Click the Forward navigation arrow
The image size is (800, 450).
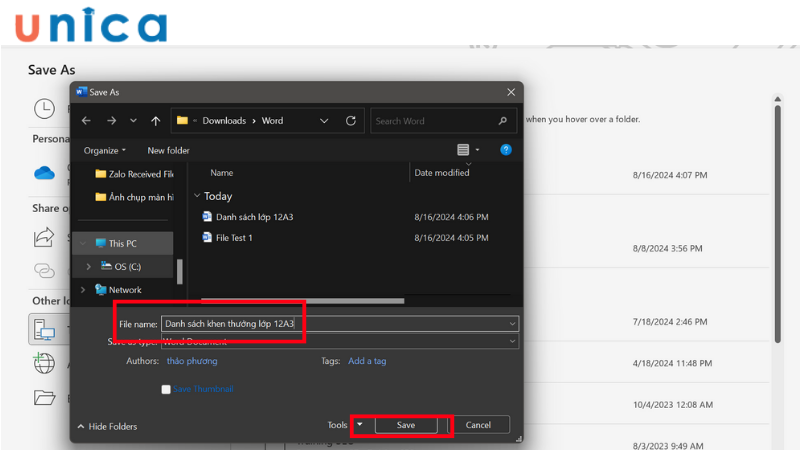pos(110,121)
